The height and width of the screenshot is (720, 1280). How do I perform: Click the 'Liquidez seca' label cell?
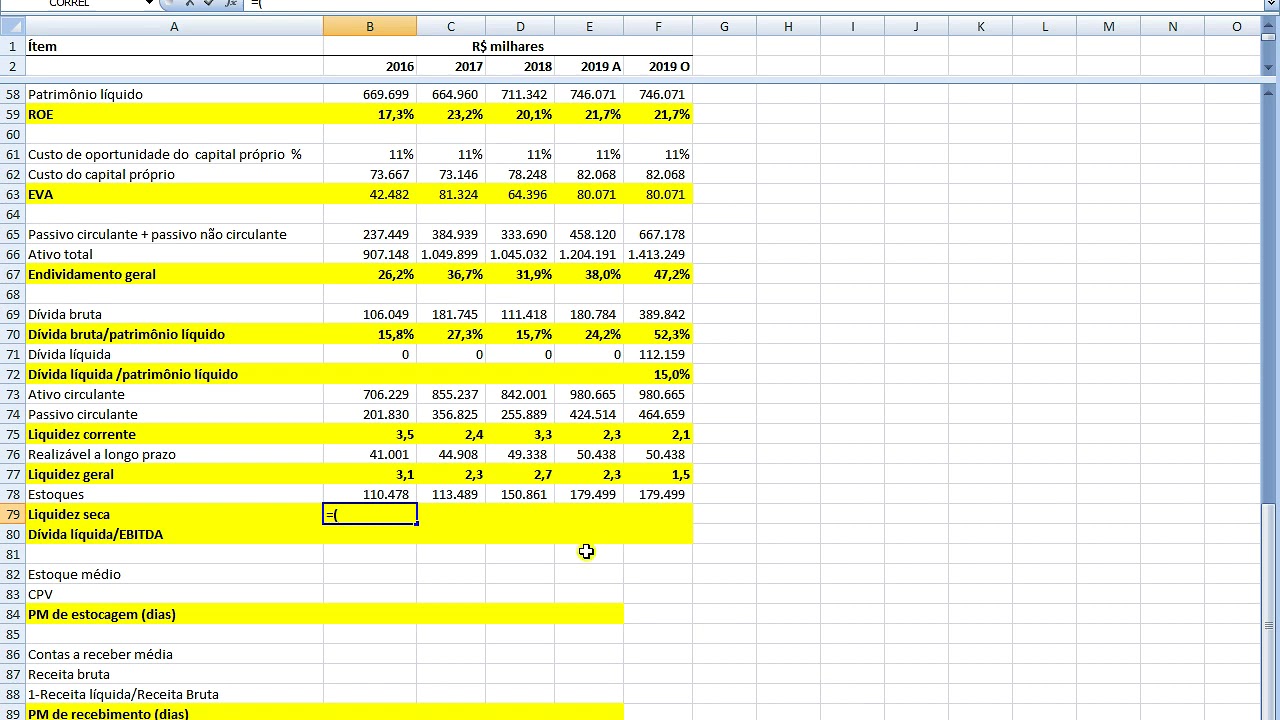[x=174, y=514]
